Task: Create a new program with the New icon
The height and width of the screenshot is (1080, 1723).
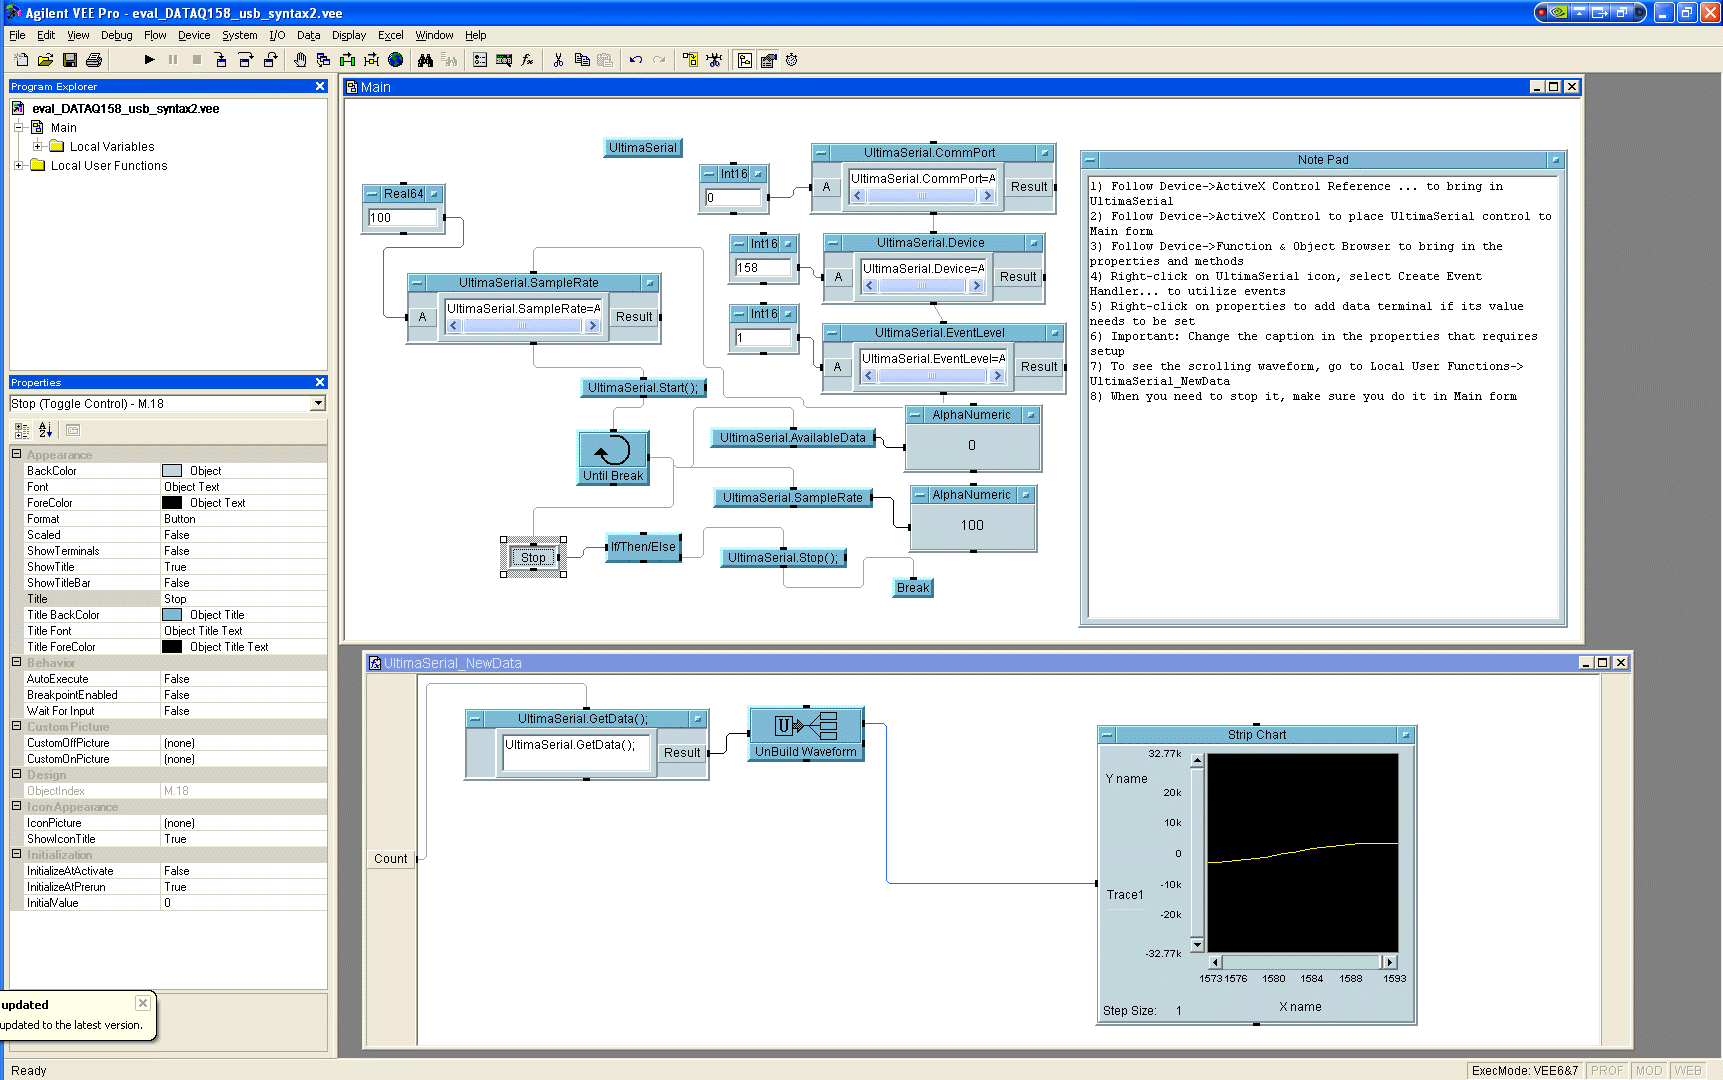Action: coord(21,60)
